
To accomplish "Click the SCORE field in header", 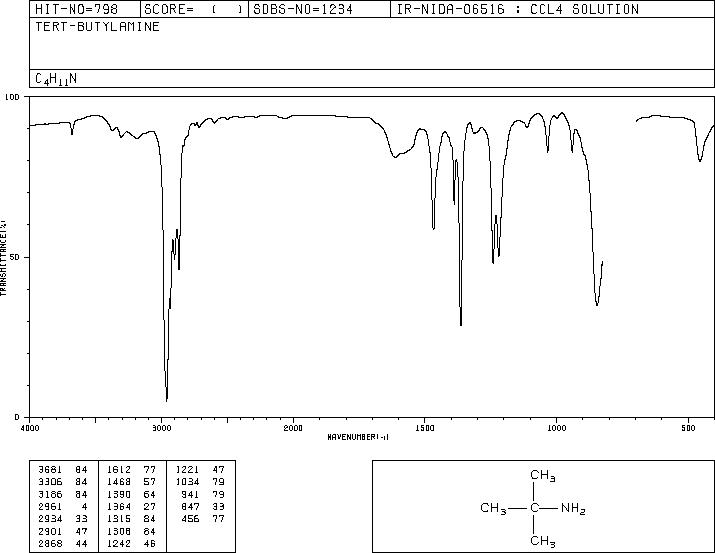I will click(194, 9).
